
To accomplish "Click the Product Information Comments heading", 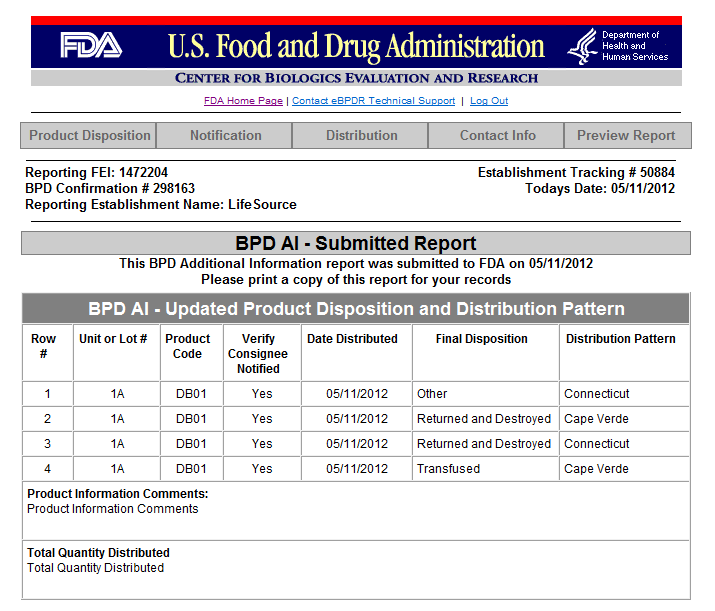I will 117,494.
